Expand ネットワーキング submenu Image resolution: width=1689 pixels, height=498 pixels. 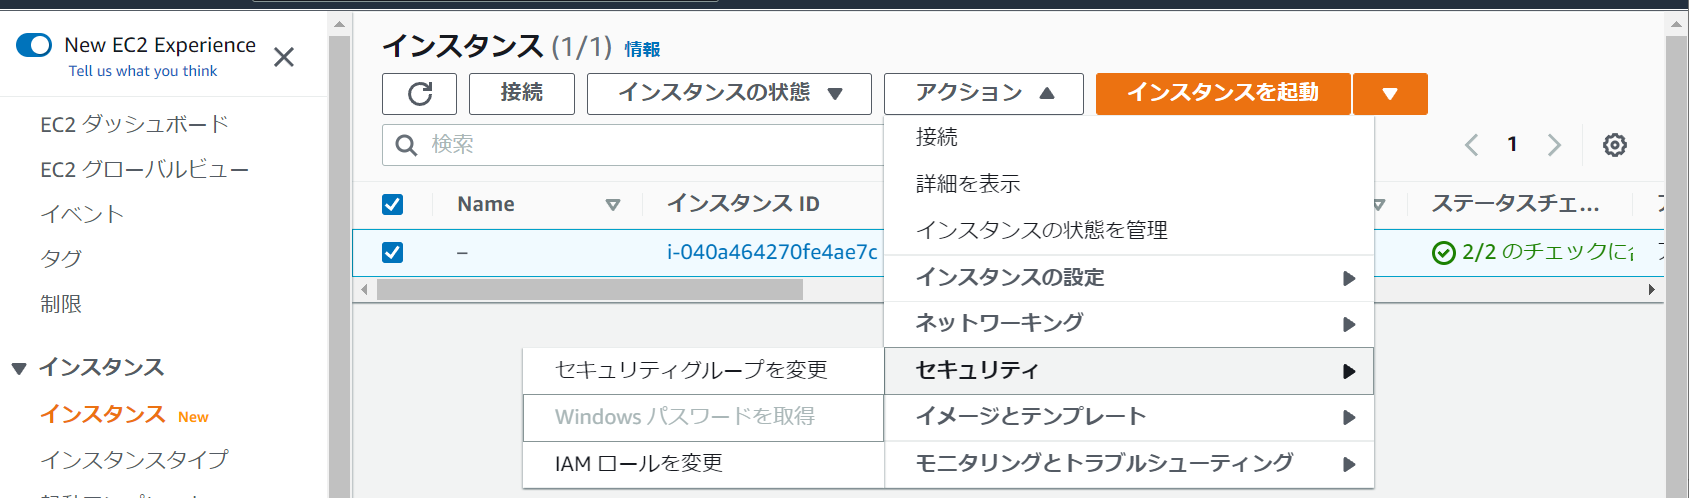pos(1129,324)
